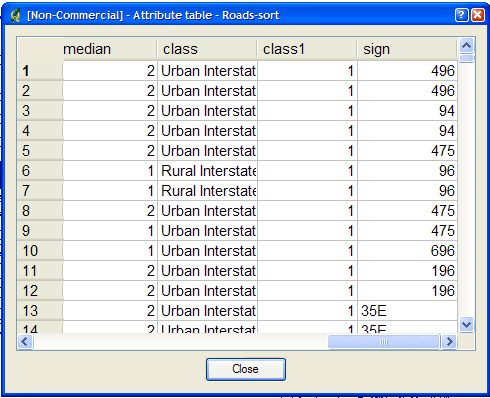Click Rural Interstate cell in row 7
Image resolution: width=490 pixels, height=398 pixels.
click(207, 191)
